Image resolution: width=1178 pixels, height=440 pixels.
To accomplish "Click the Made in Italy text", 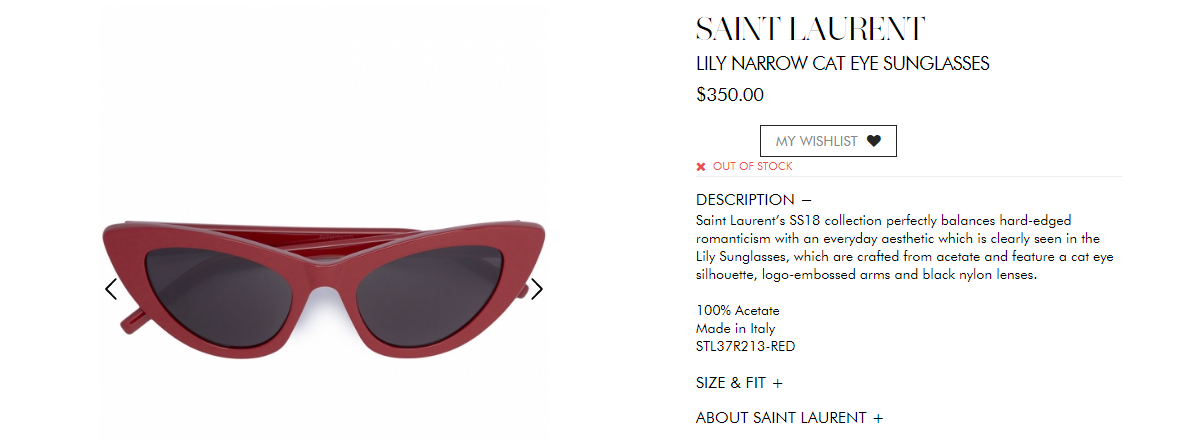I will point(735,329).
